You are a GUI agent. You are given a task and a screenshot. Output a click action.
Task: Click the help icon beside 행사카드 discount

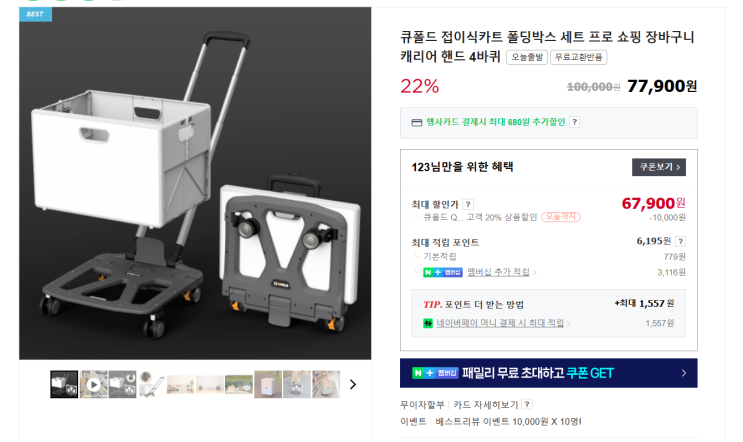(574, 122)
